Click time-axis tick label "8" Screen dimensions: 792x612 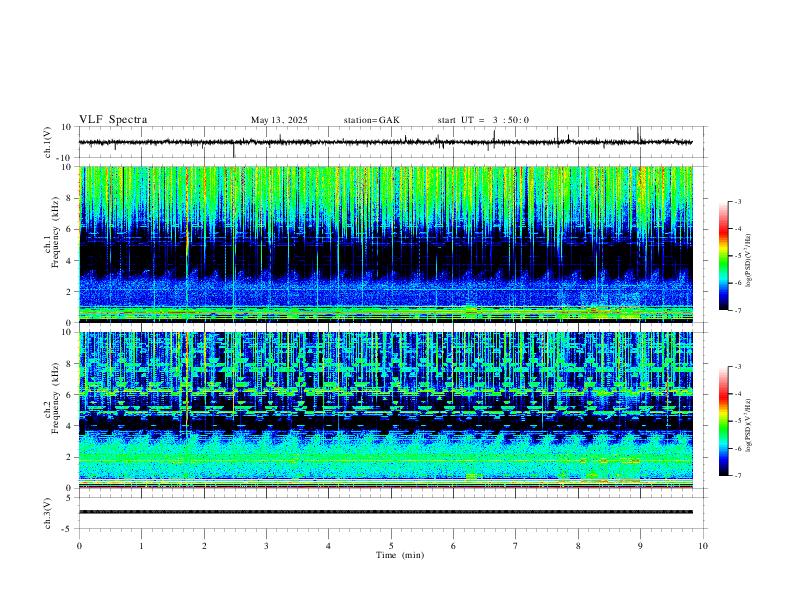(x=578, y=546)
